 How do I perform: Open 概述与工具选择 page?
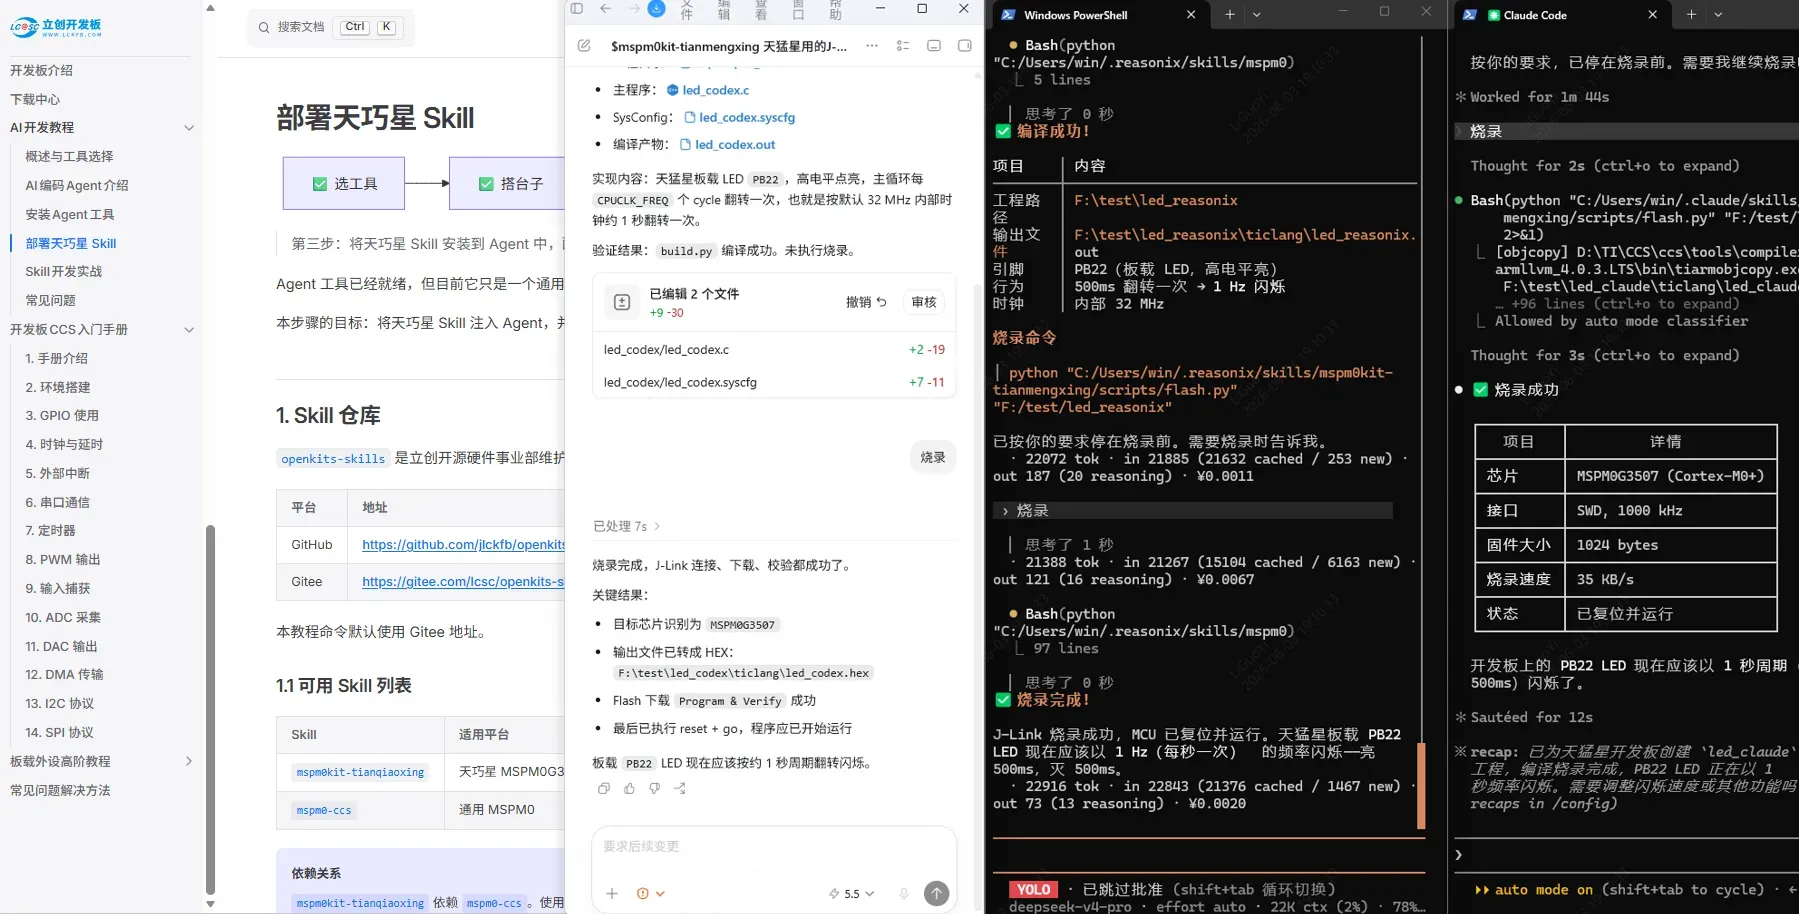click(69, 157)
